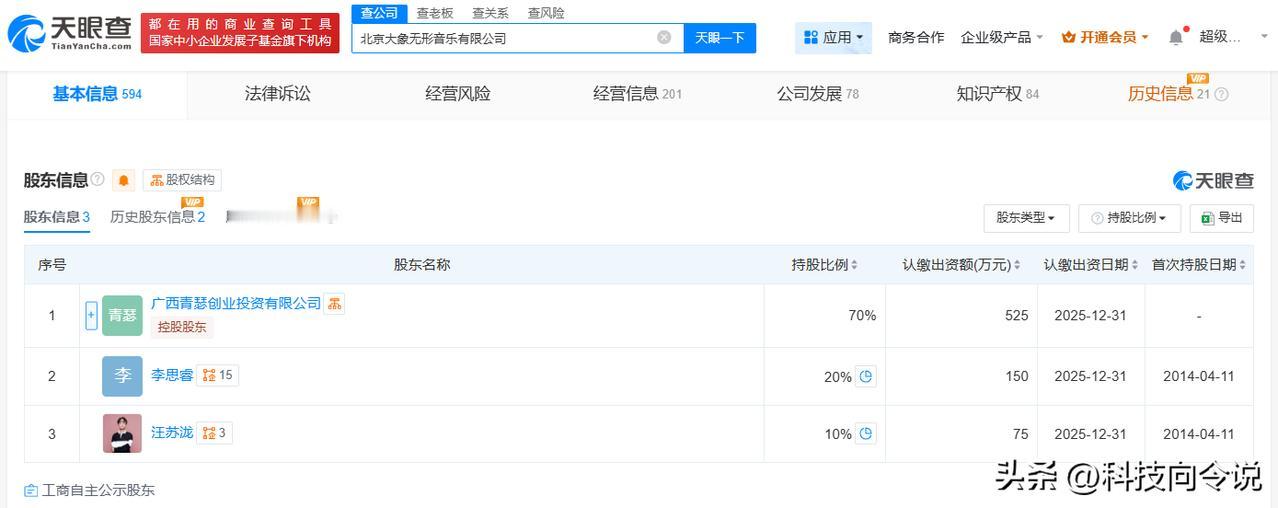Click the red banner 国家中小企业发展子基金旗下机构

240,41
